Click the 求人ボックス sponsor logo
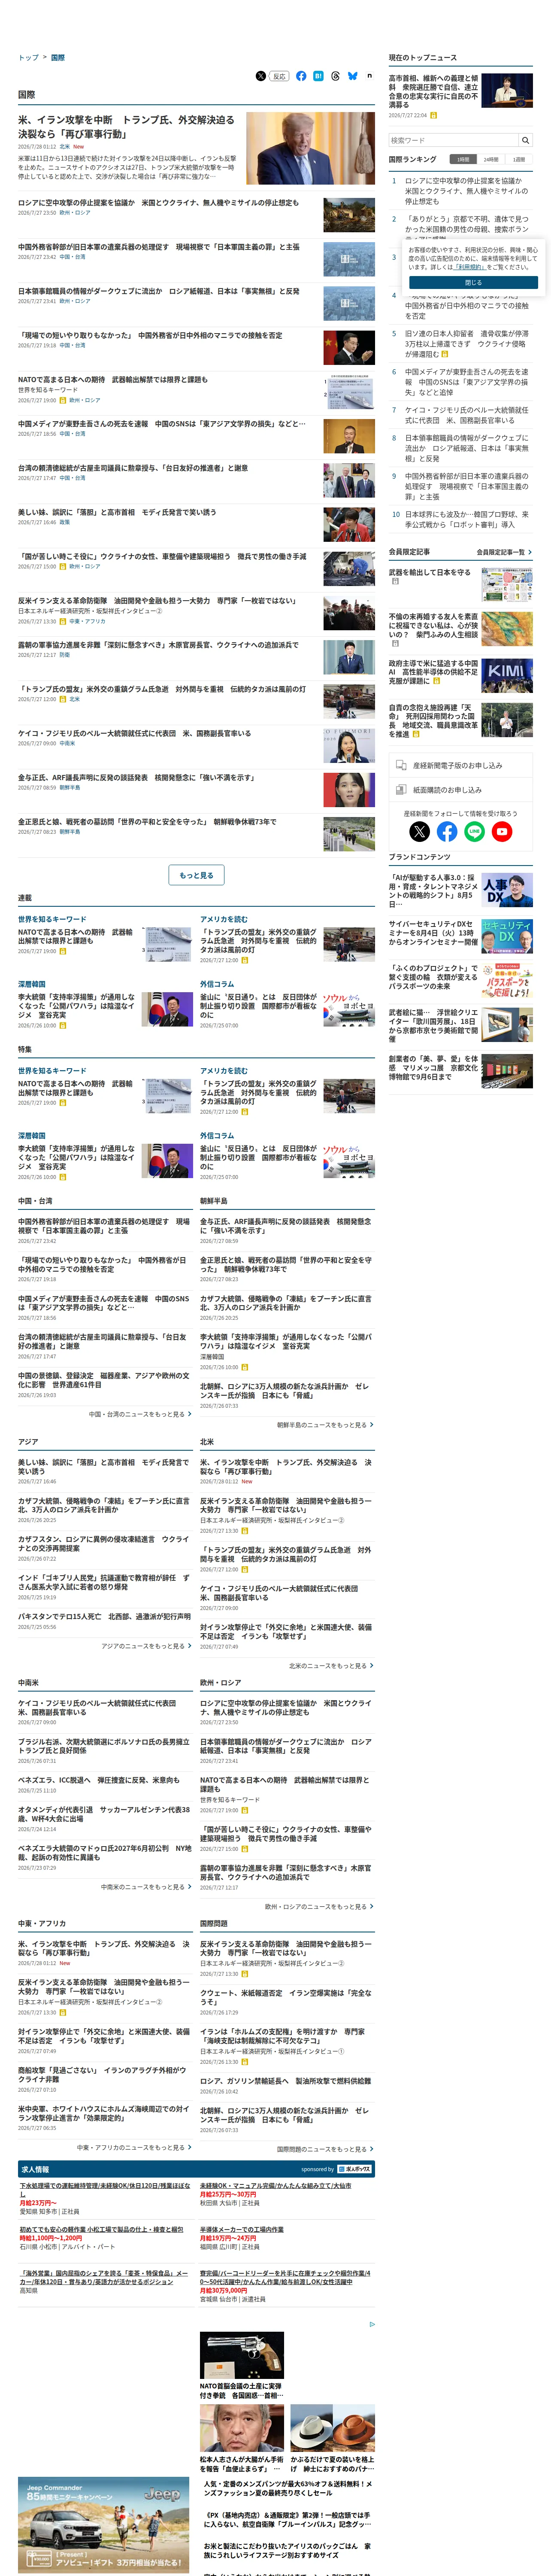 (355, 2169)
